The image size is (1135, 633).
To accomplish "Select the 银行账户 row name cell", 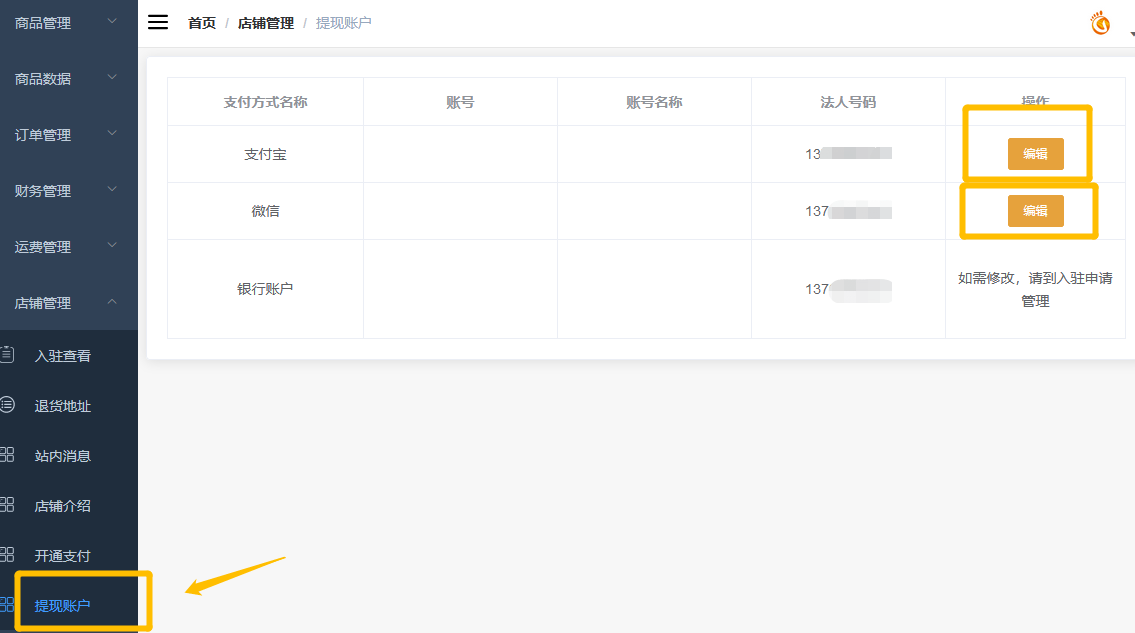I will pos(265,289).
